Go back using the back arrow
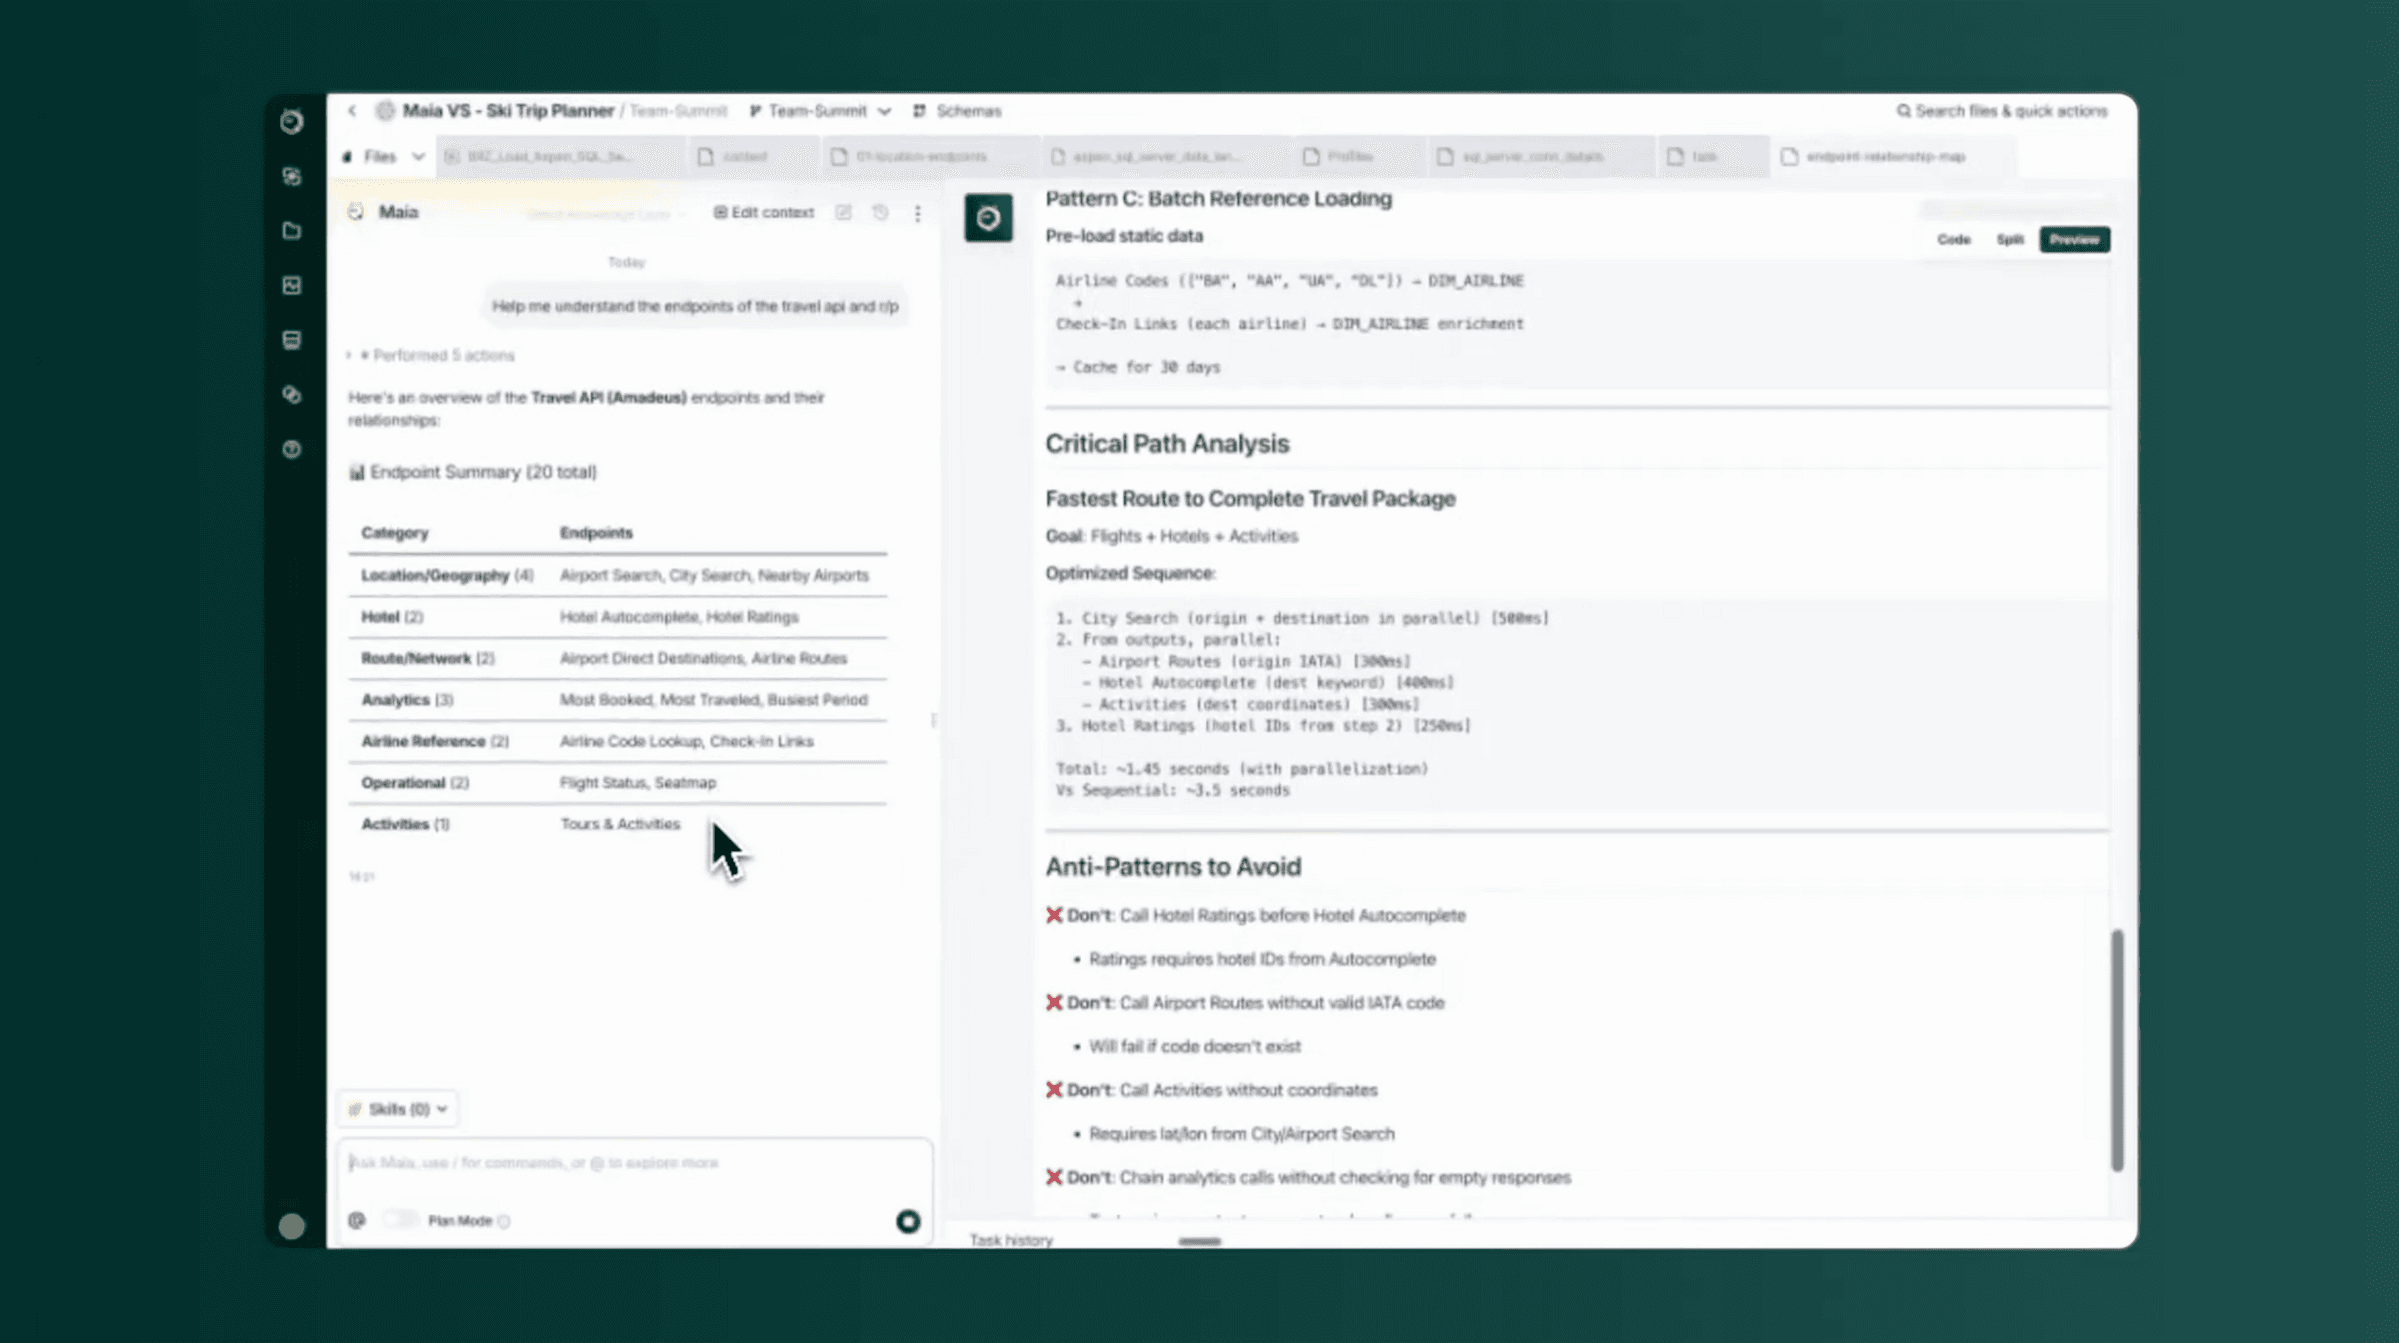Image resolution: width=2399 pixels, height=1343 pixels. click(x=352, y=111)
